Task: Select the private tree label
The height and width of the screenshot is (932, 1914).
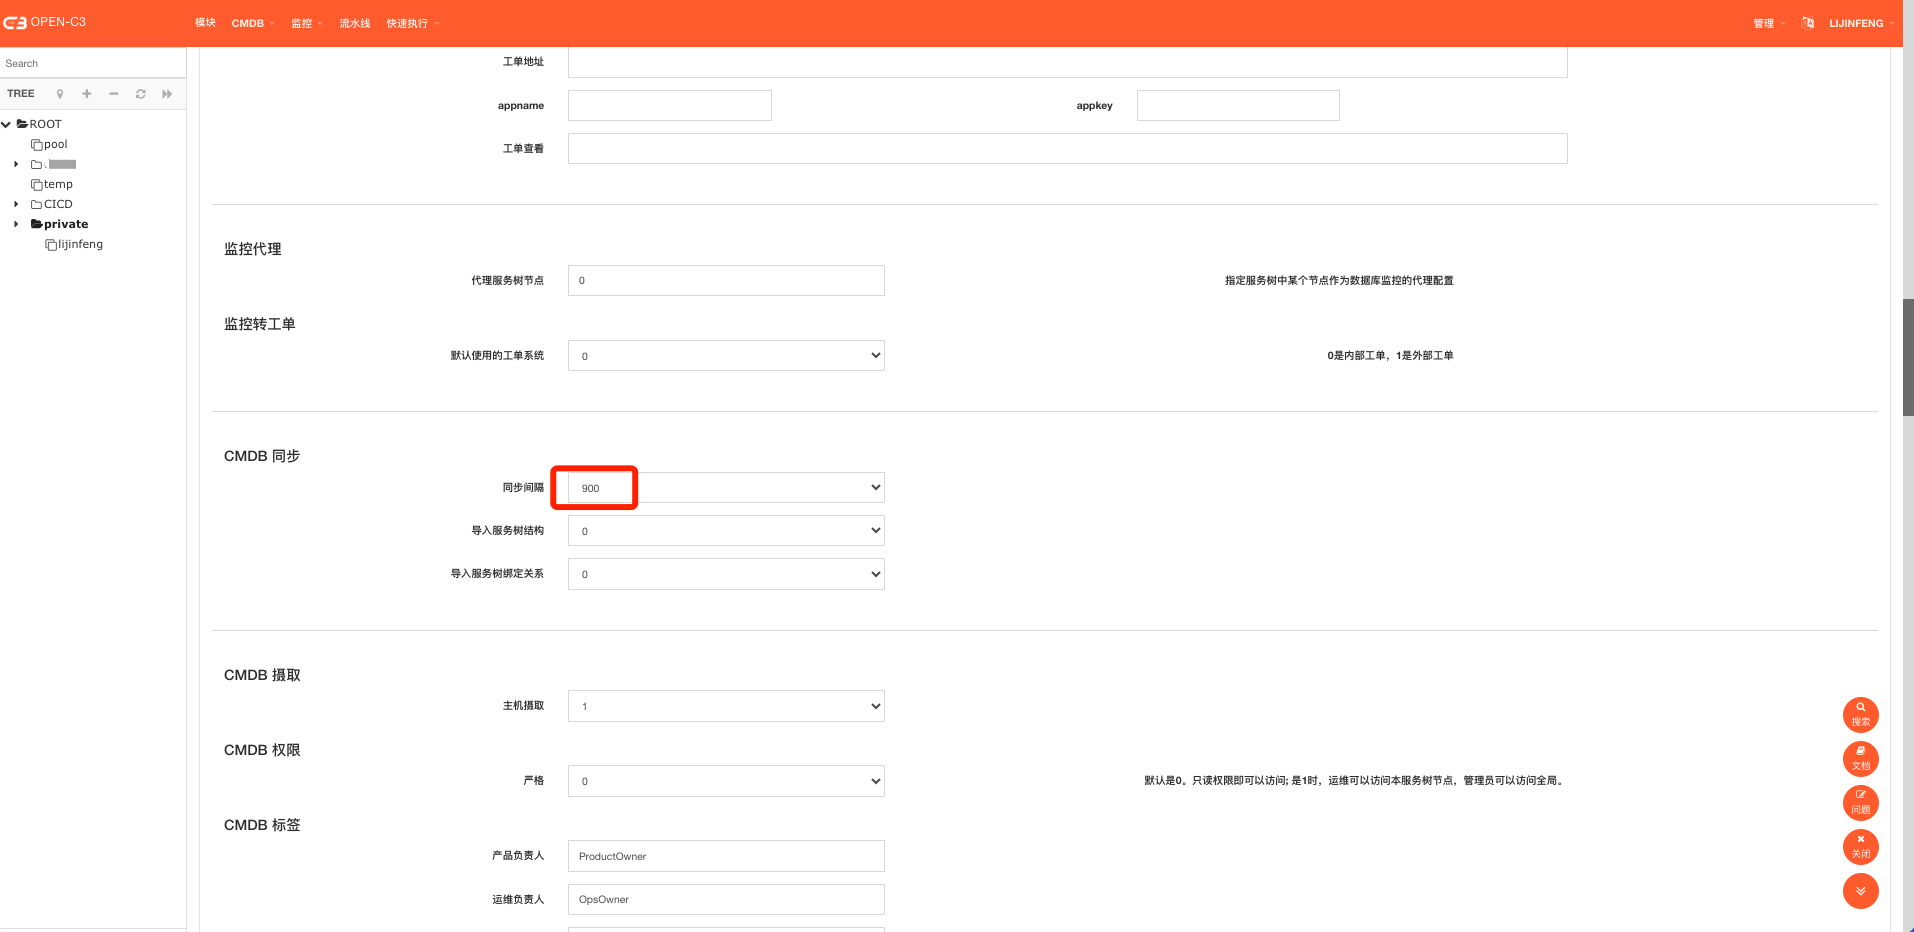Action: (66, 224)
